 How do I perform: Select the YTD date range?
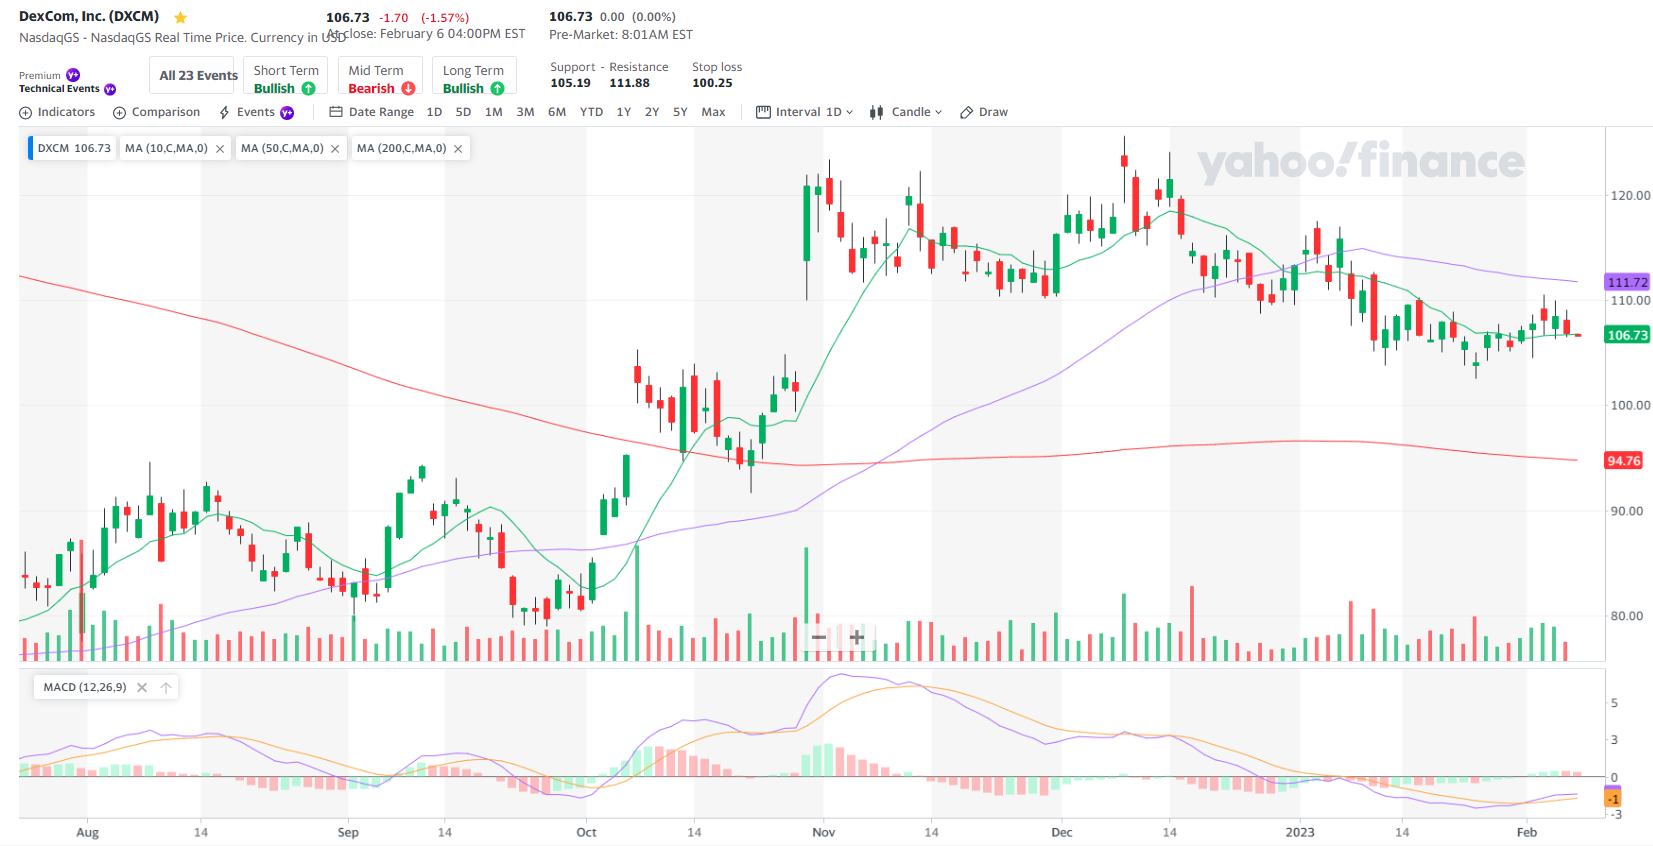[591, 112]
